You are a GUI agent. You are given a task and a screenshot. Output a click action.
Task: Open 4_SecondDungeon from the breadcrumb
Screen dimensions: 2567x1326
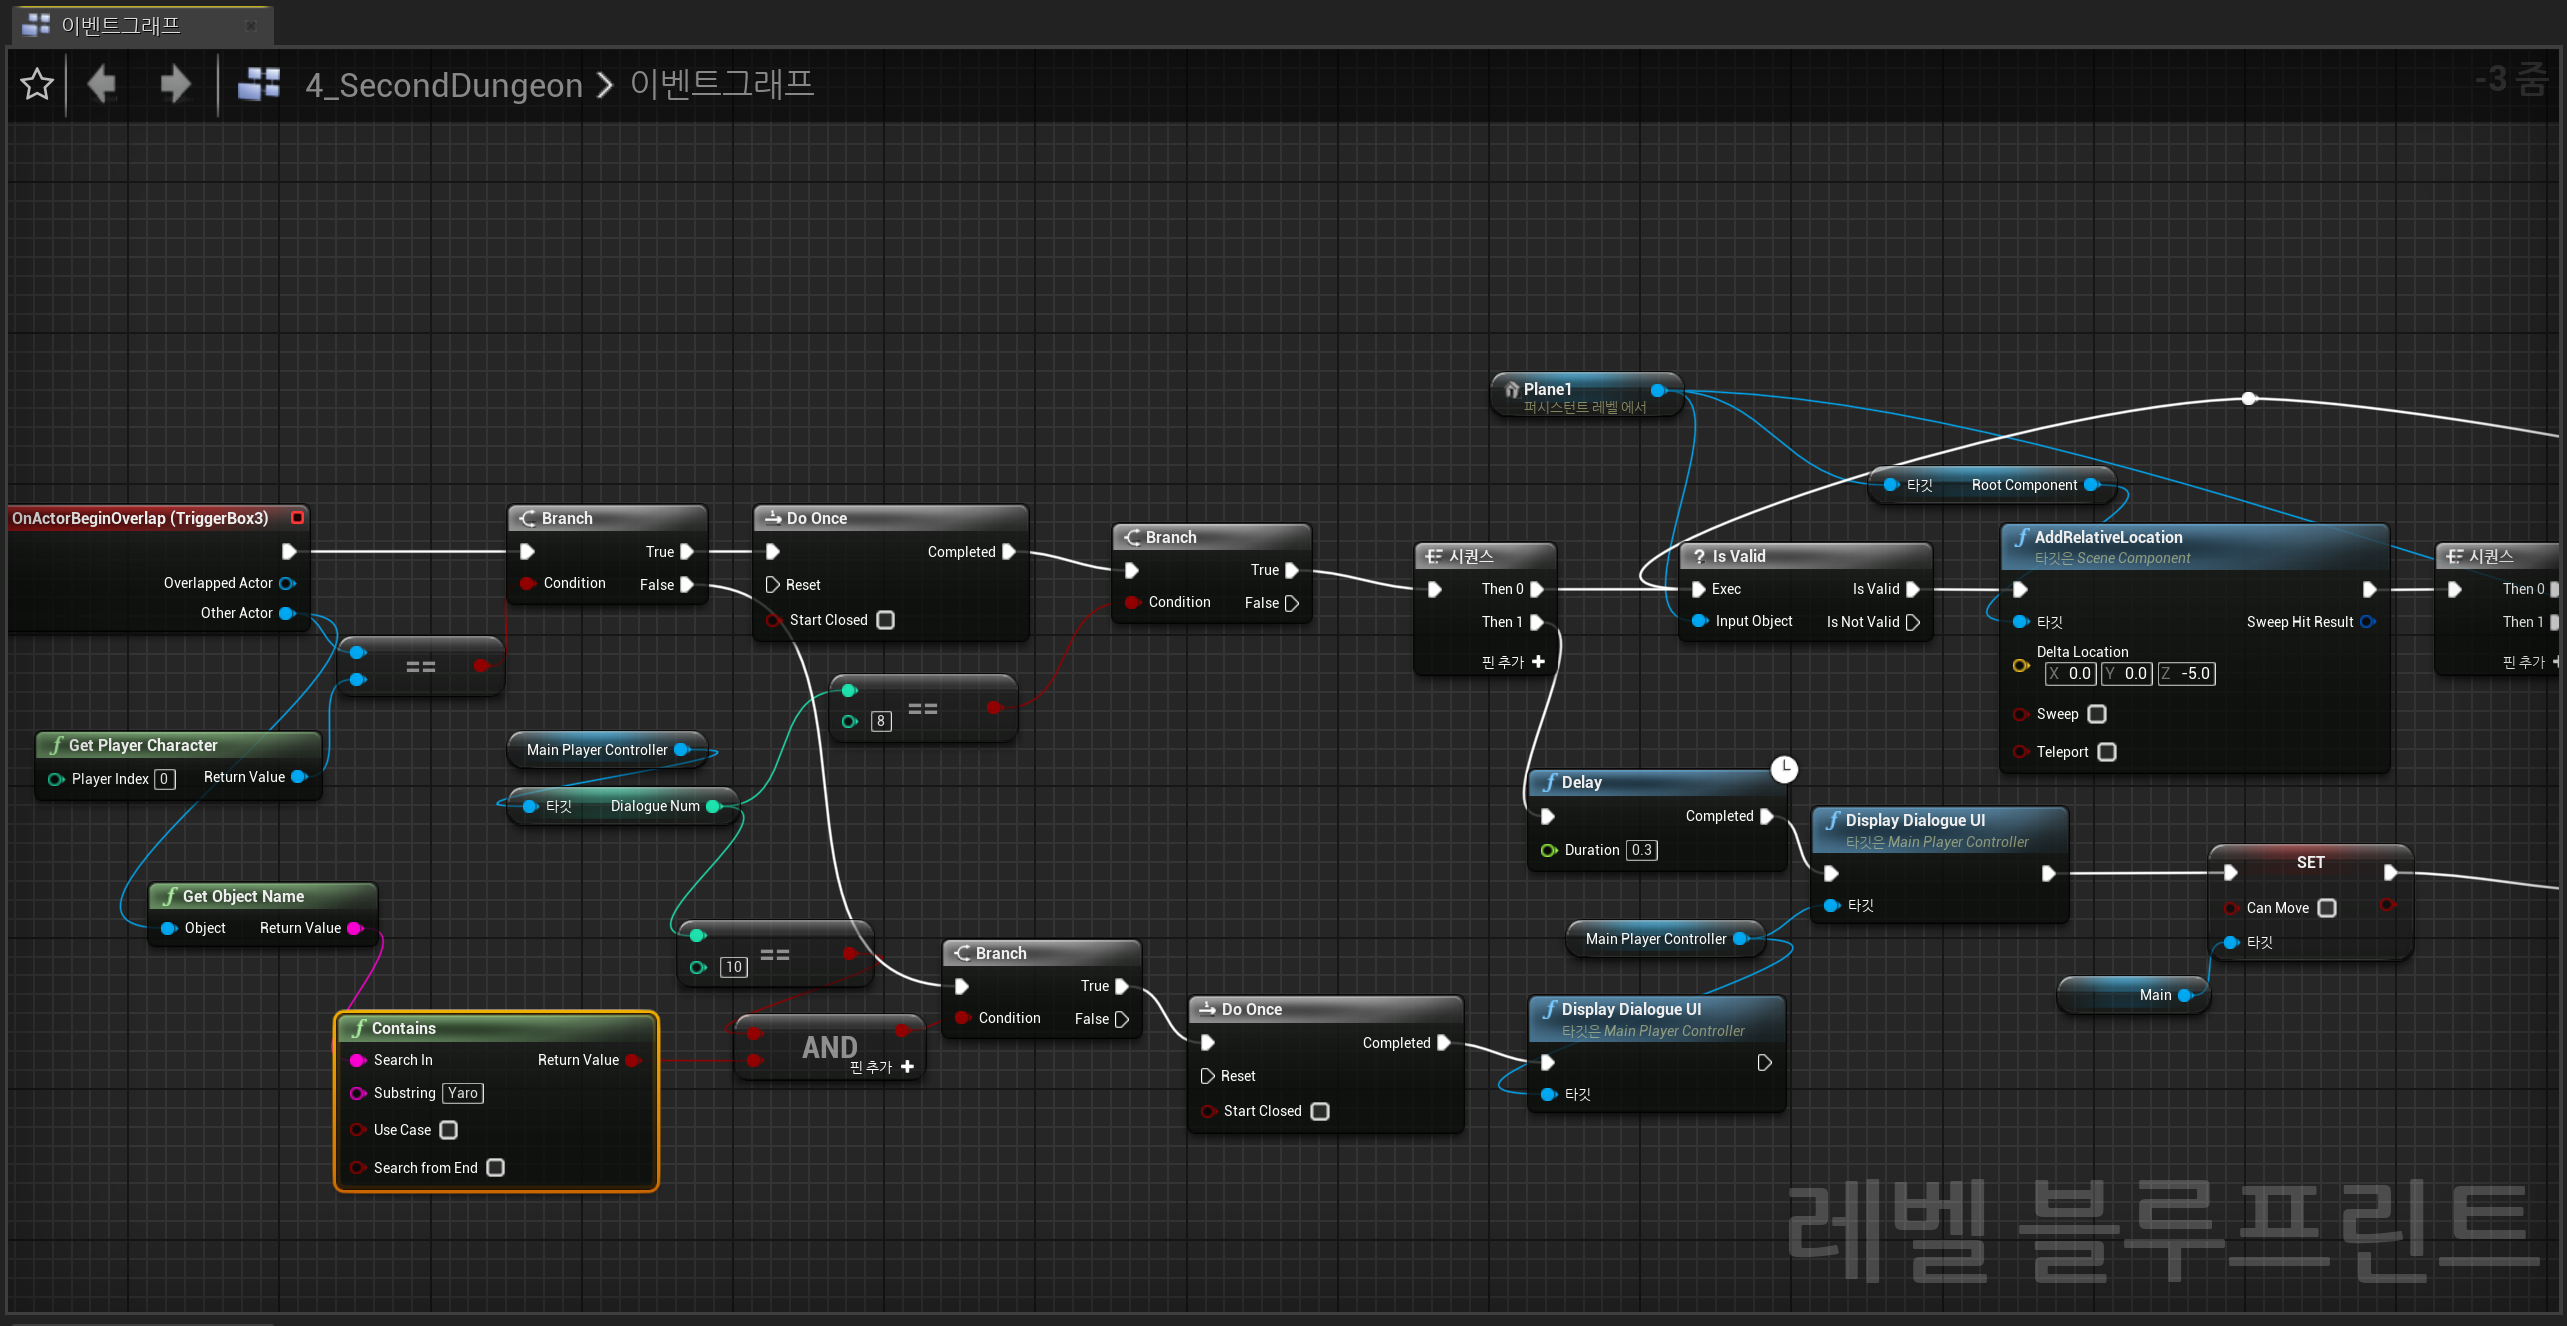click(444, 85)
